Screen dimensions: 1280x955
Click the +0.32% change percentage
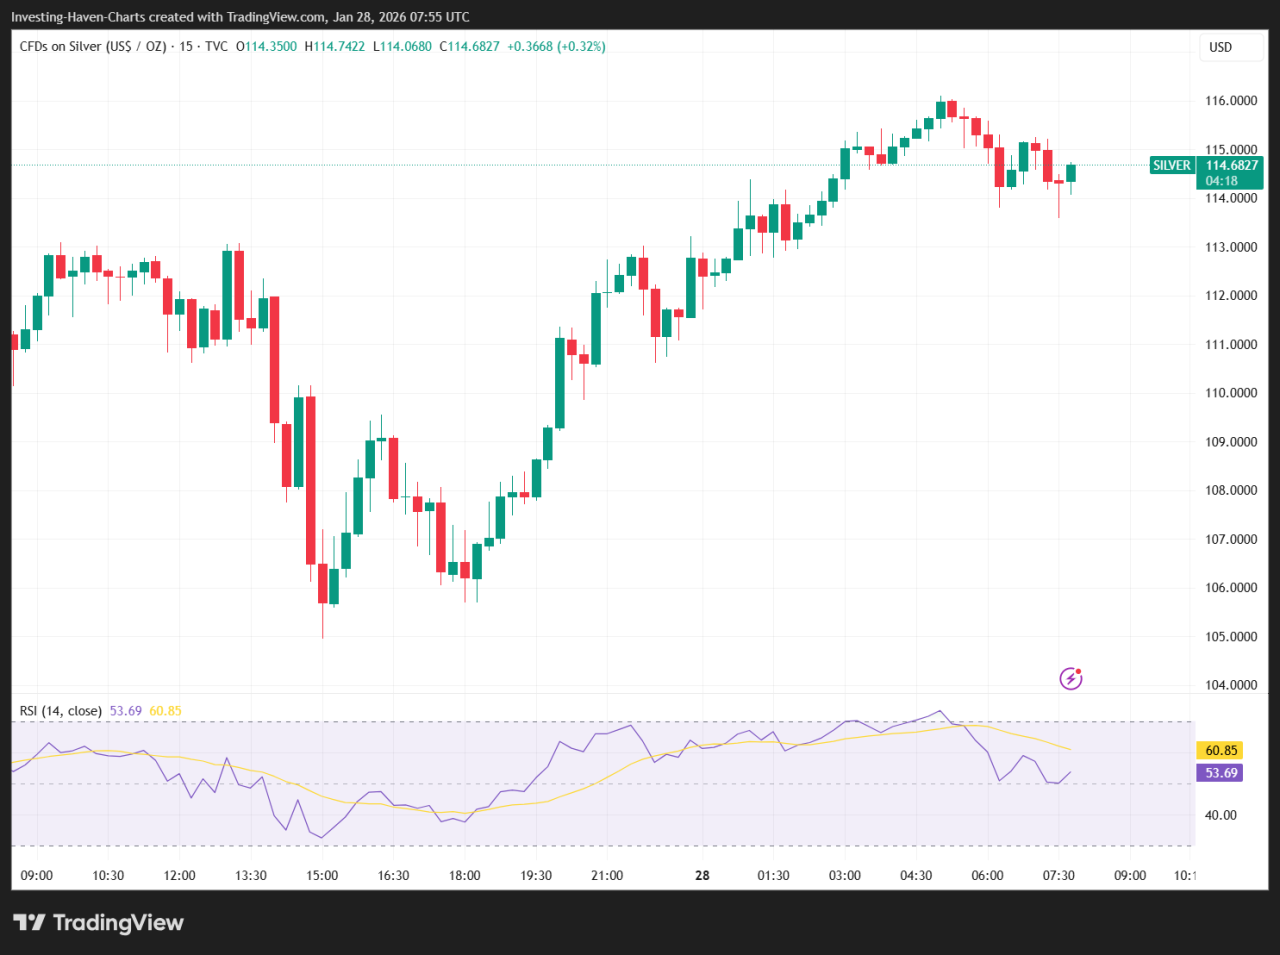tap(583, 46)
